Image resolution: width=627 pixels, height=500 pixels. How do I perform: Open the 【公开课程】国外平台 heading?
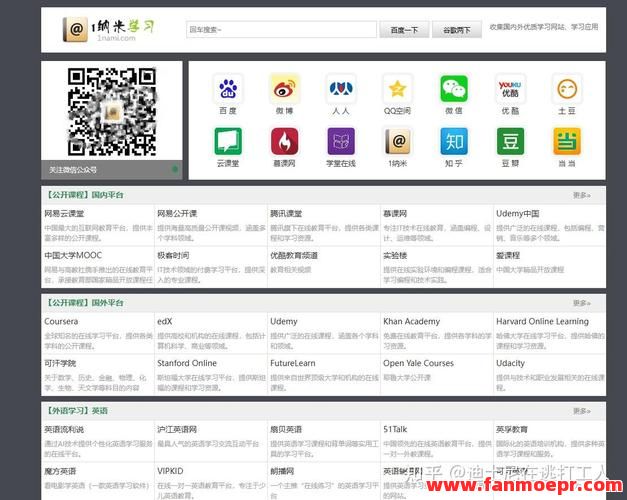[x=84, y=303]
